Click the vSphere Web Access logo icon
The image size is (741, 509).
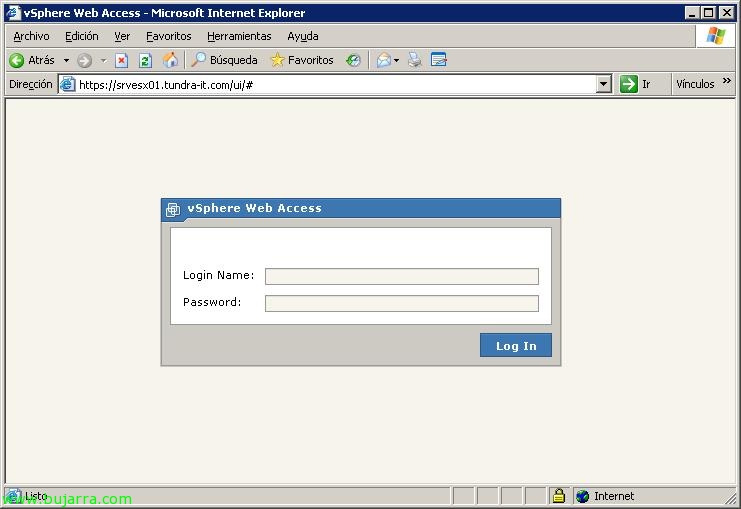coord(173,209)
